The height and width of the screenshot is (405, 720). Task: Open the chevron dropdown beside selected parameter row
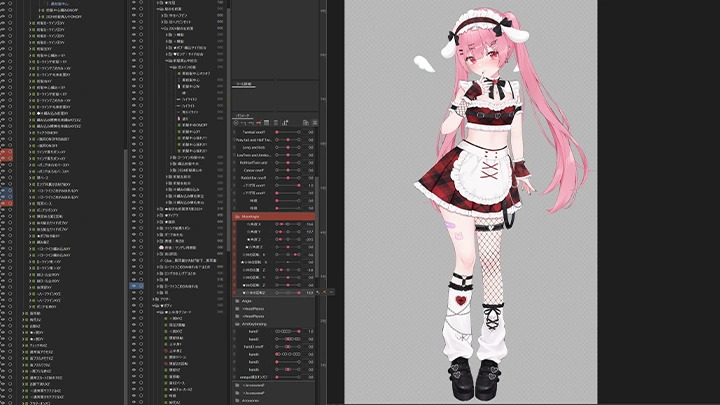(x=332, y=292)
